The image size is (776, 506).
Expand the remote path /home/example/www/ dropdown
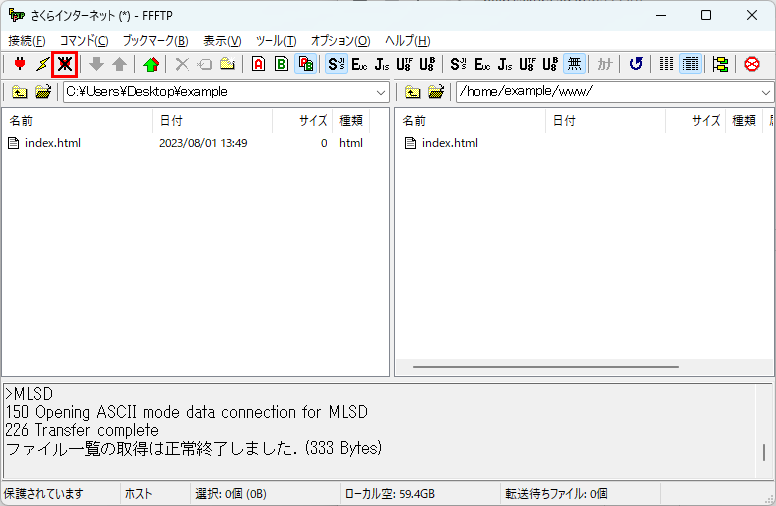pos(766,92)
